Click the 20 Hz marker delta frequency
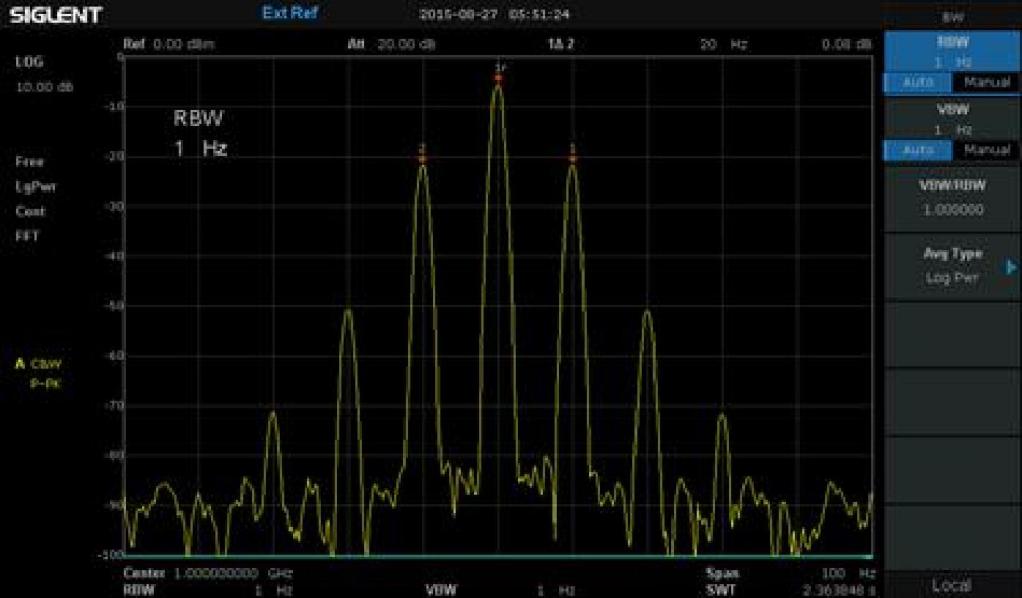Screen dimensions: 1022x598 click(x=723, y=44)
